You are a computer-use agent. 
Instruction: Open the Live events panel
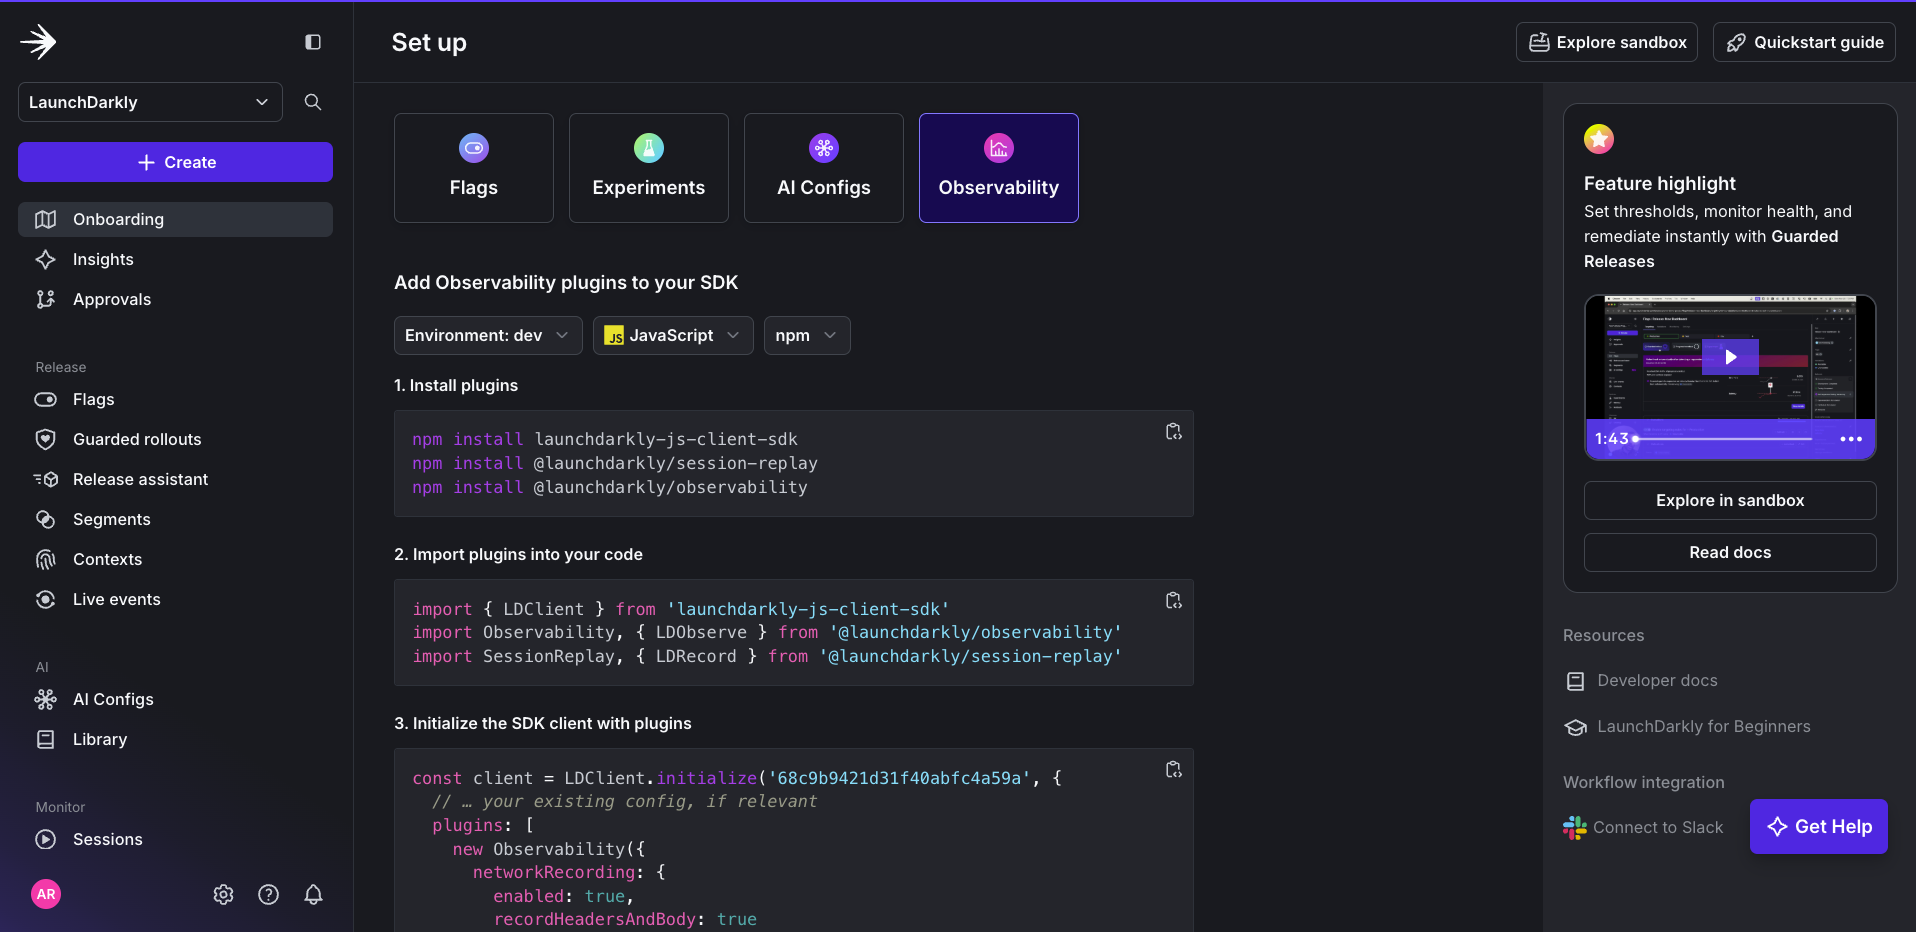117,599
